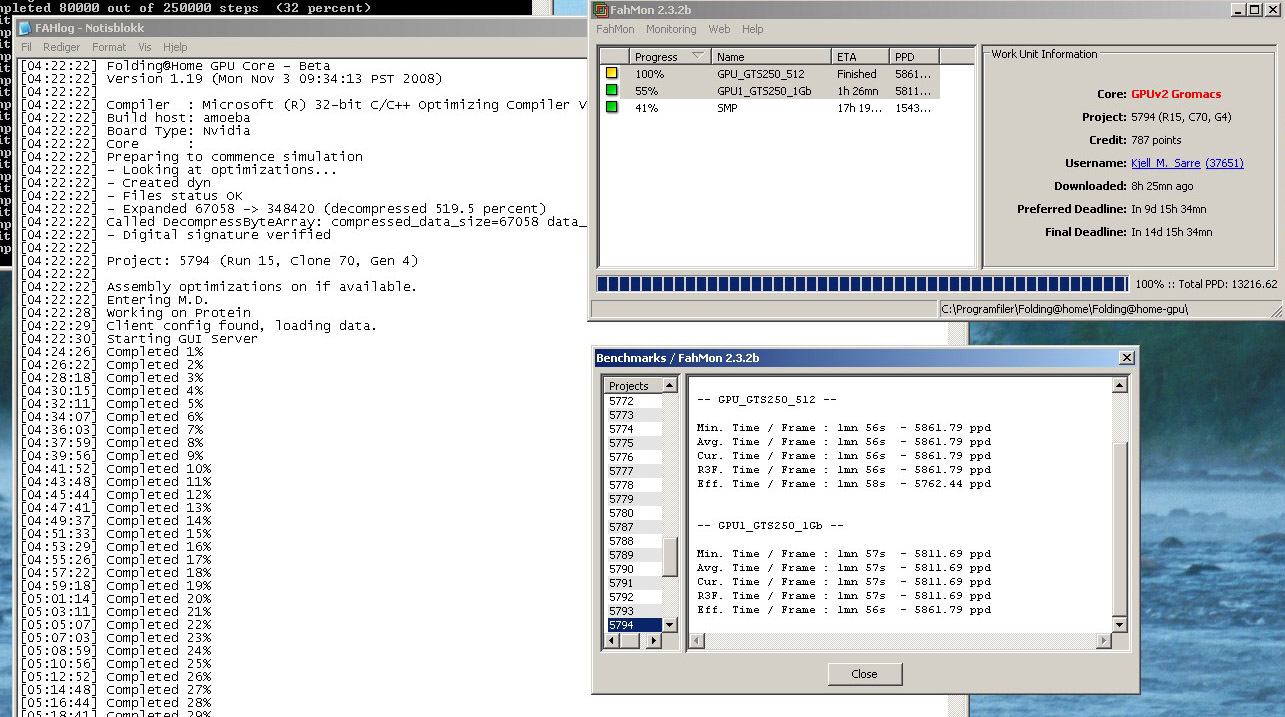Select project 5792 in Projects list
The height and width of the screenshot is (717, 1285).
(x=632, y=597)
